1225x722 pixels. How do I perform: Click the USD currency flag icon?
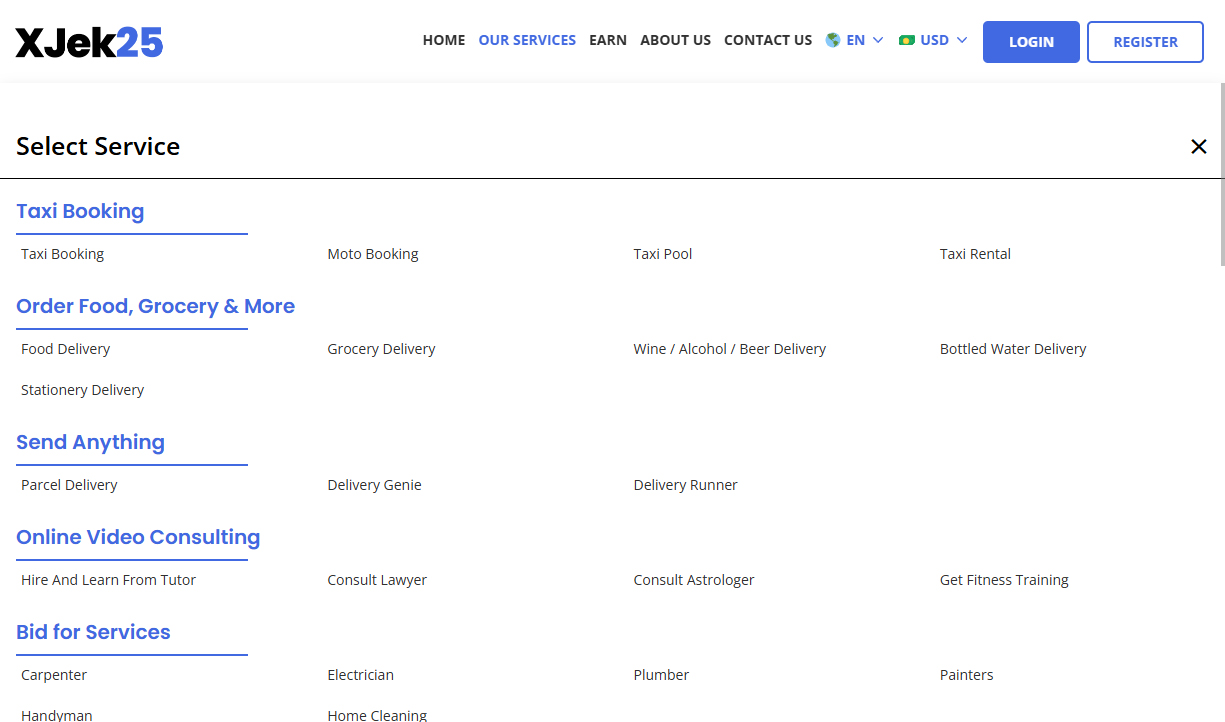point(906,41)
